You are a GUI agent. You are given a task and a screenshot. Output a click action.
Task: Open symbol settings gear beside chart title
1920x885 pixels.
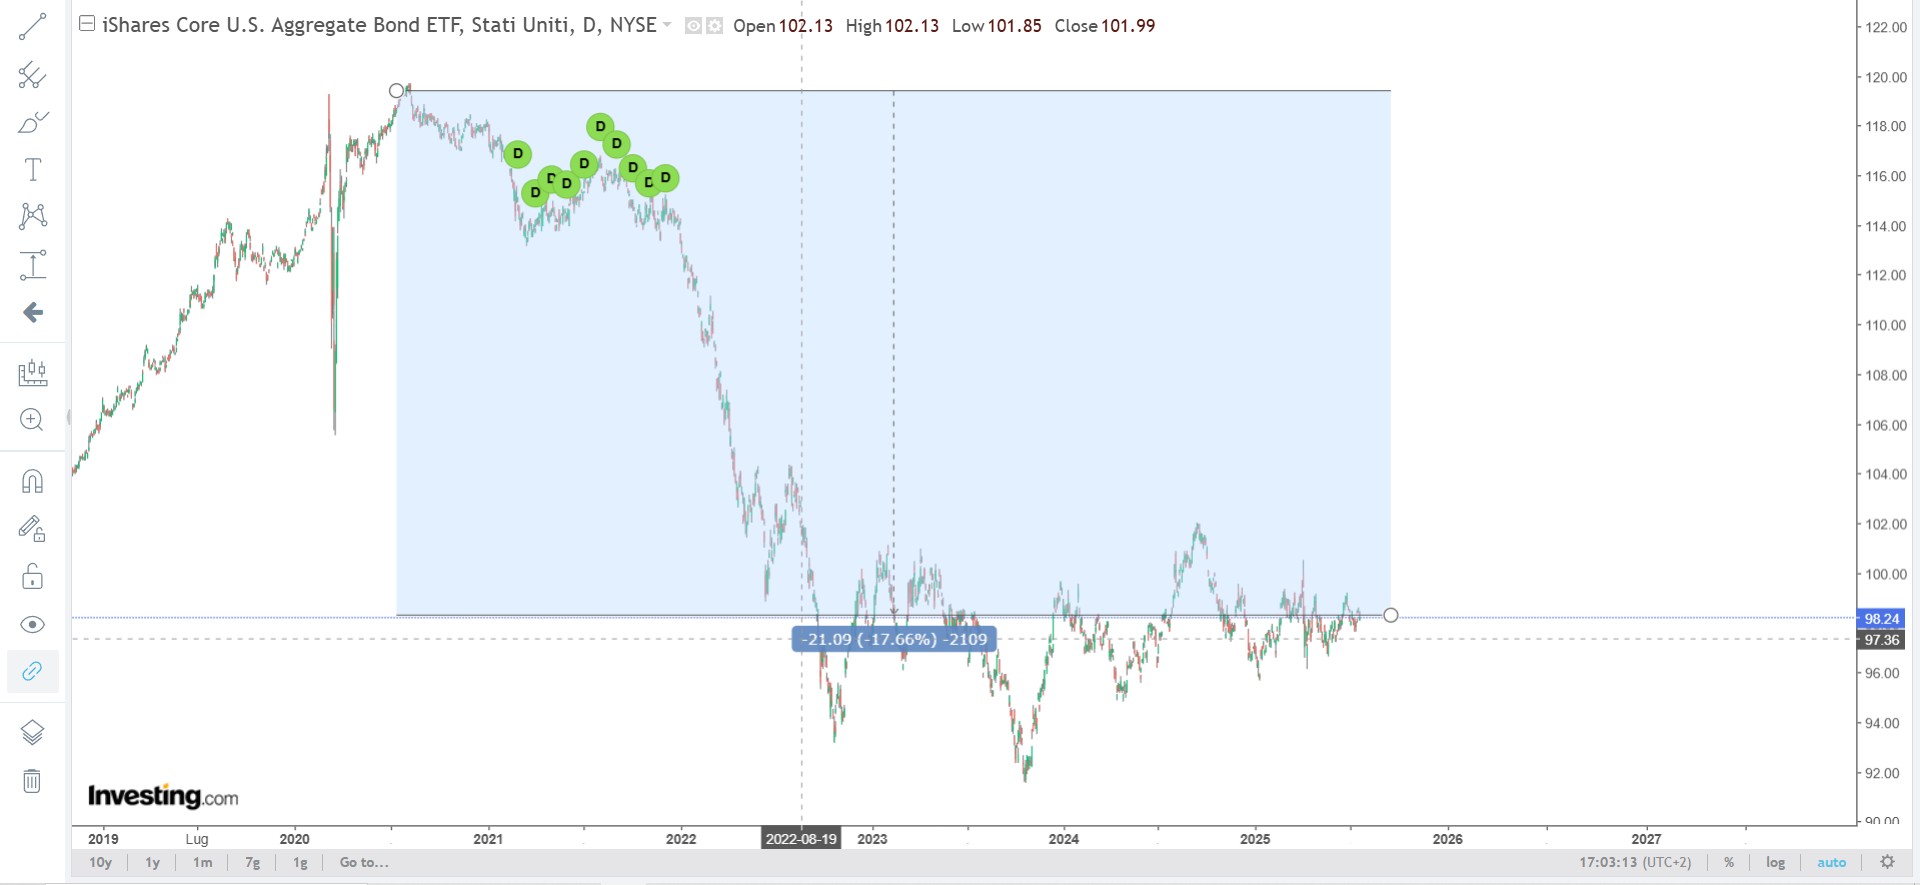pyautogui.click(x=714, y=26)
